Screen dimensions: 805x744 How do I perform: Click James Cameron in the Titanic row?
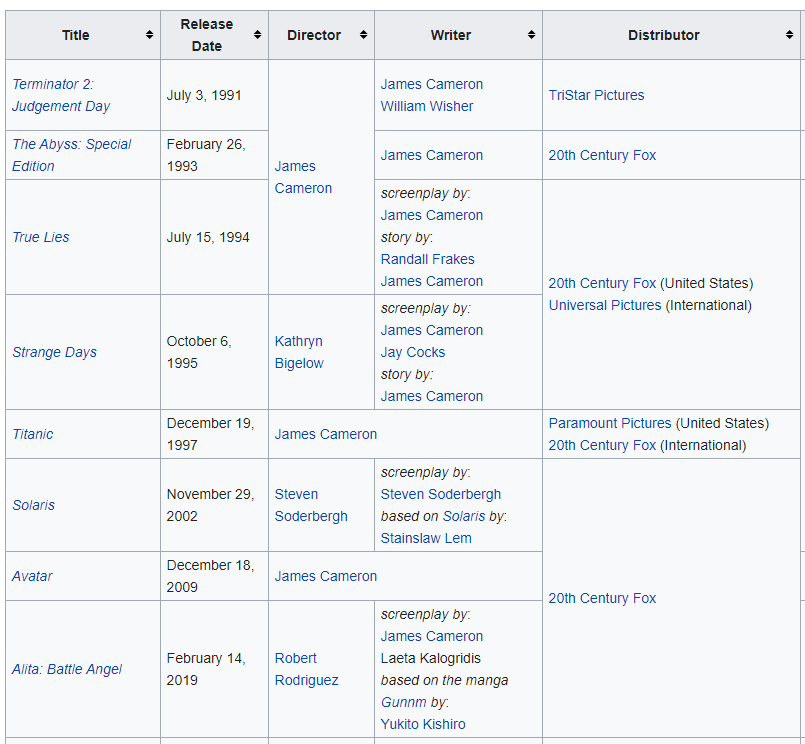coord(325,434)
